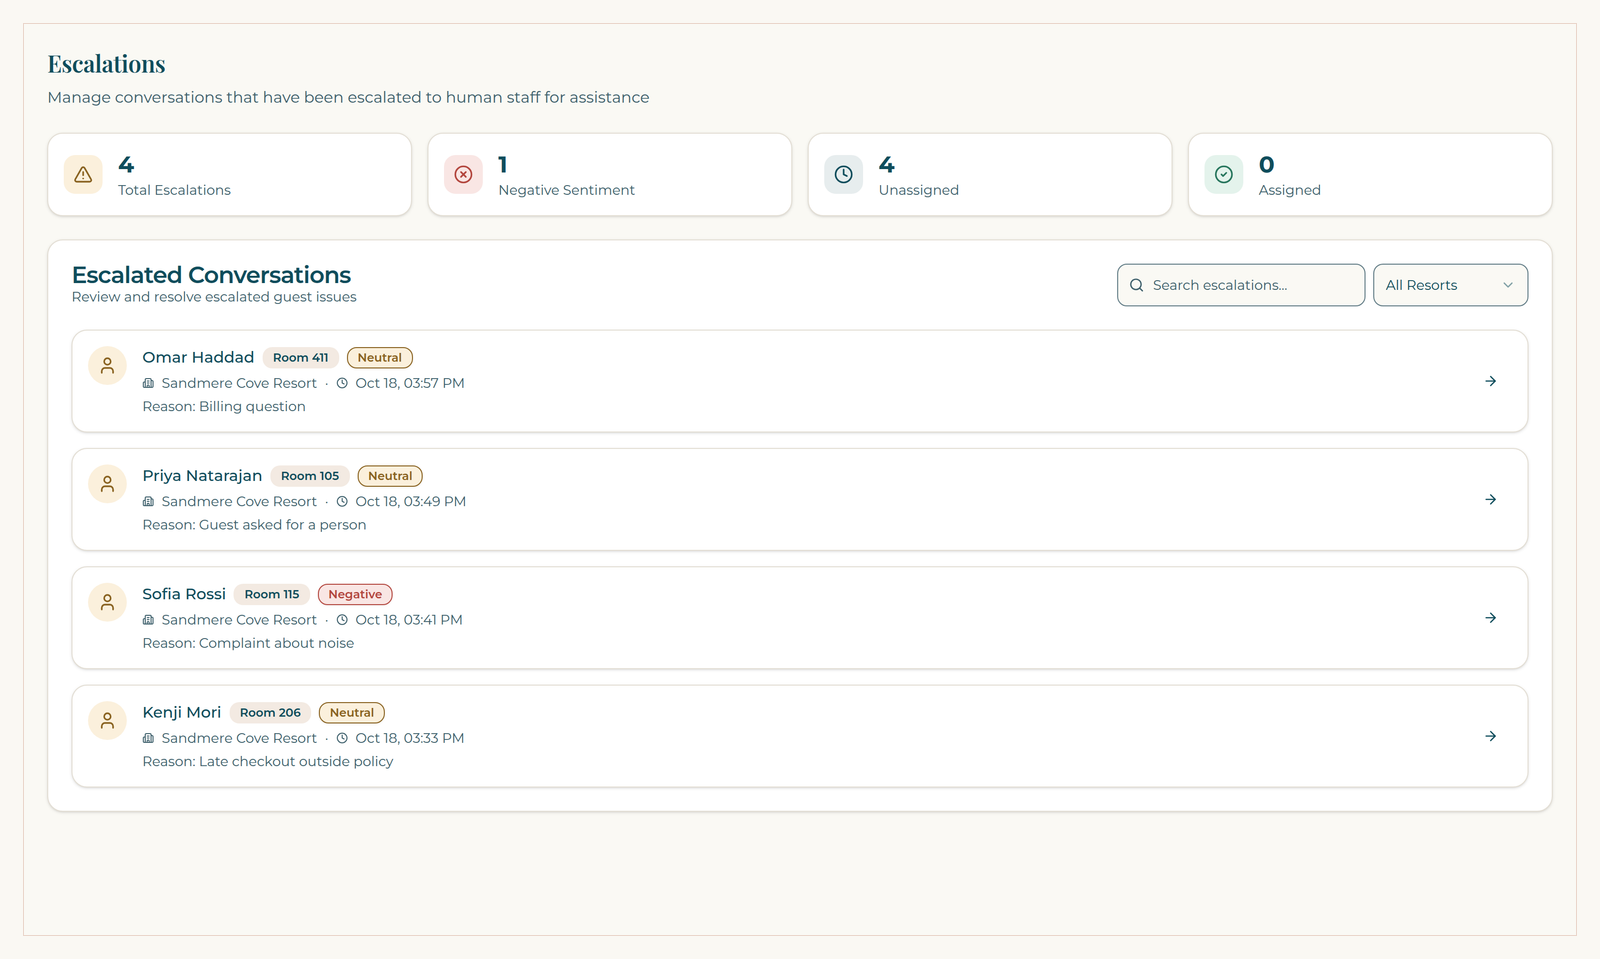
Task: Open Kenji Mori's escalation via arrow icon
Action: click(x=1490, y=736)
